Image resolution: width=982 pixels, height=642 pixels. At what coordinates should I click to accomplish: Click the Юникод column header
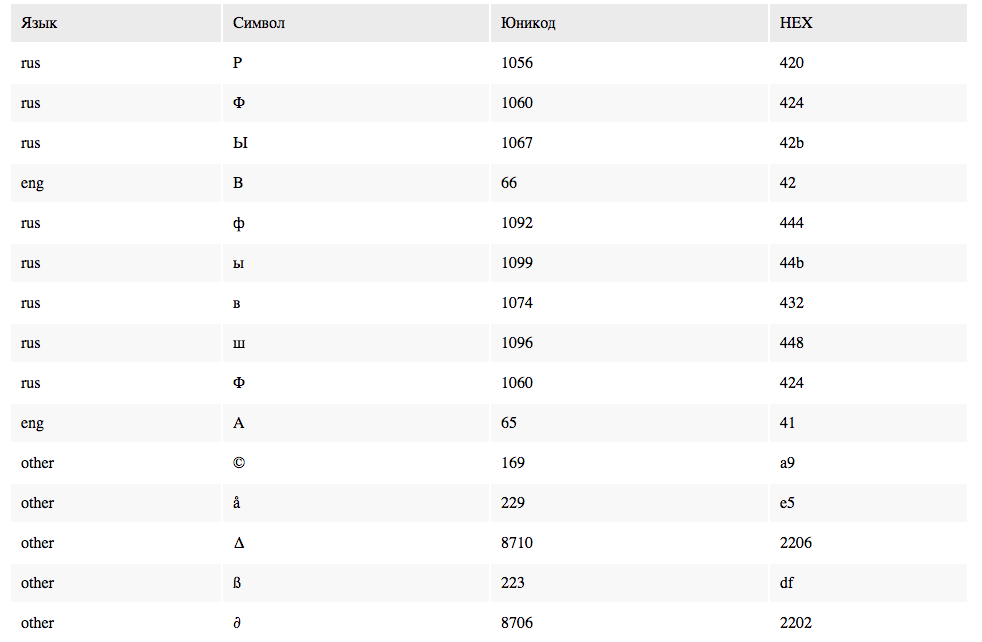click(629, 23)
